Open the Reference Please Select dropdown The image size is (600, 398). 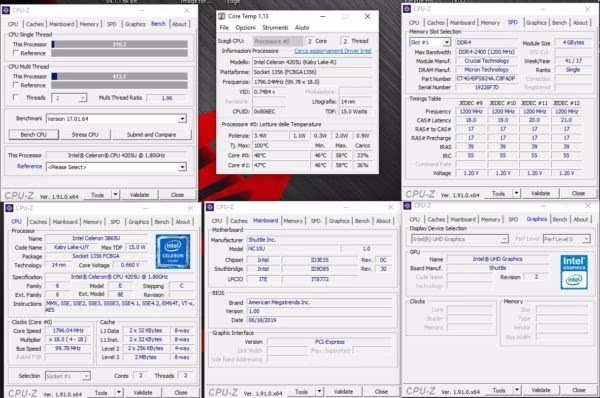(183, 167)
